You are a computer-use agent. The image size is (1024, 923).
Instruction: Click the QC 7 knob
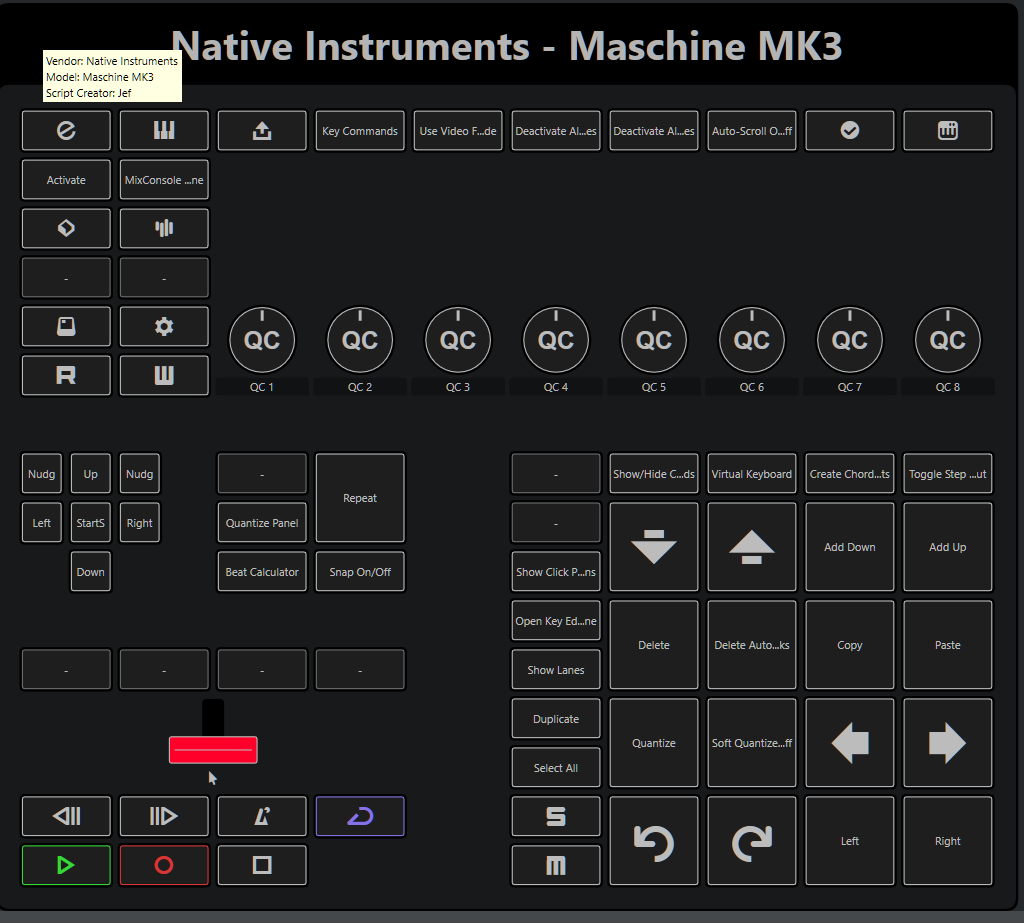(x=850, y=340)
